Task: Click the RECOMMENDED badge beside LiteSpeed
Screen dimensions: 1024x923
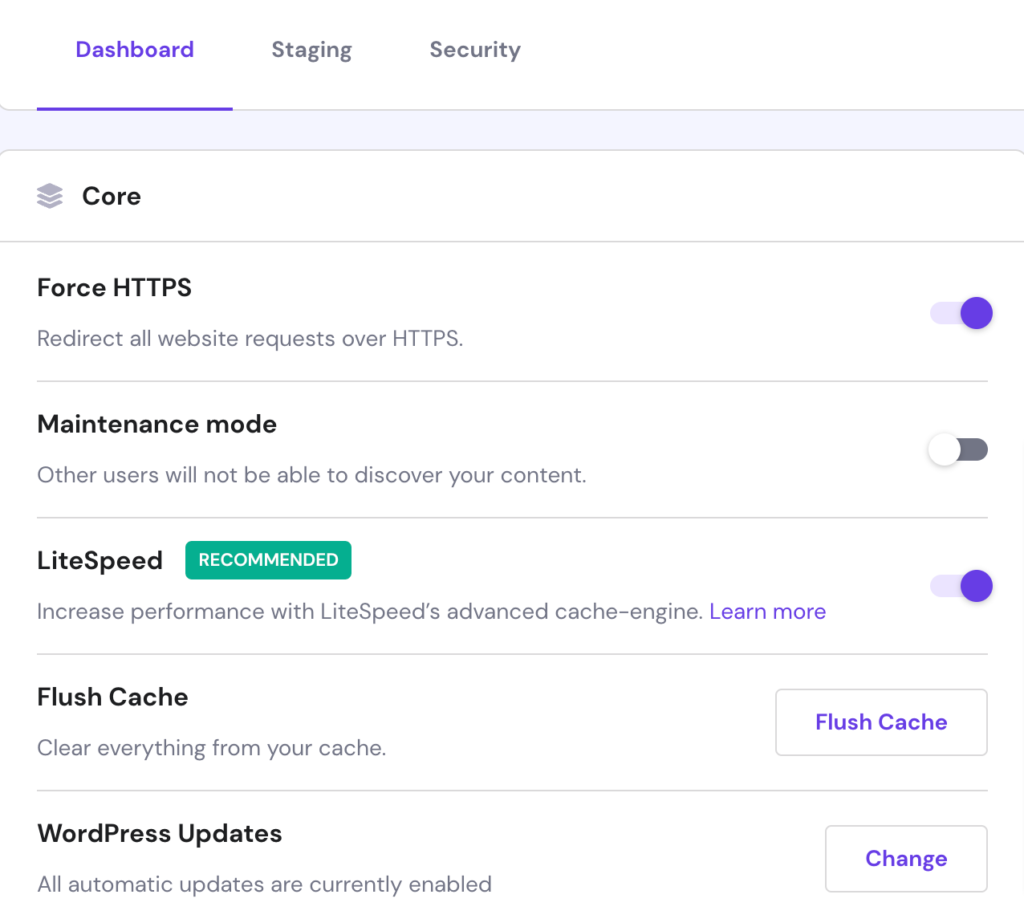Action: pos(268,560)
